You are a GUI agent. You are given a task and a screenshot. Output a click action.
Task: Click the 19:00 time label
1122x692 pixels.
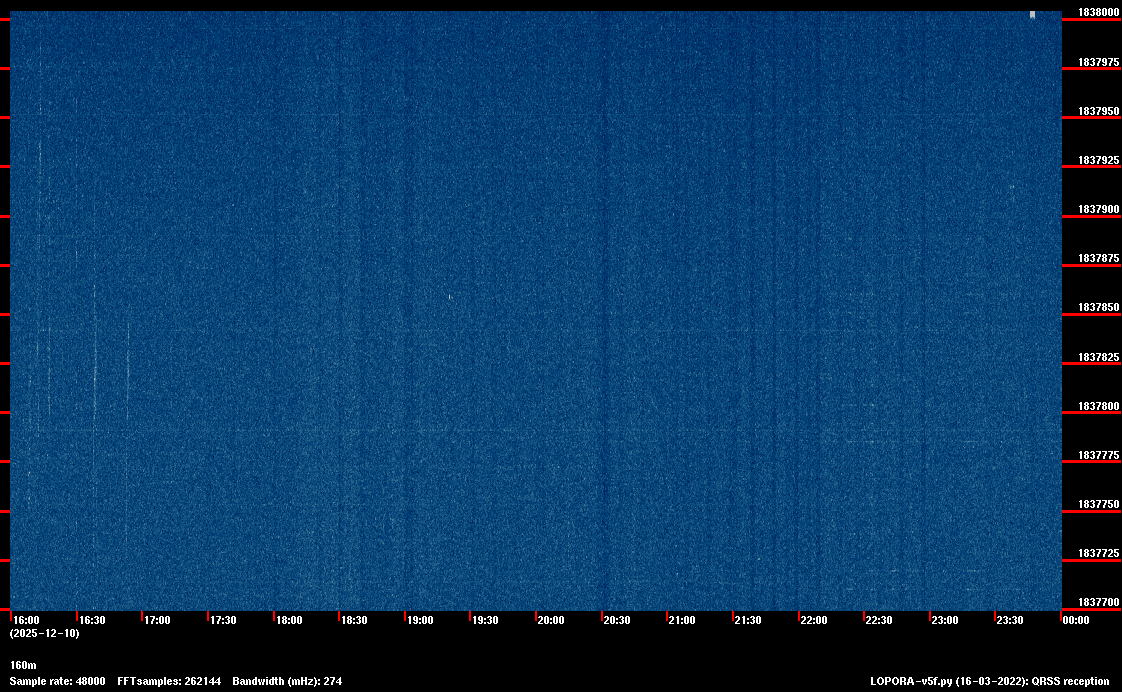tap(420, 620)
